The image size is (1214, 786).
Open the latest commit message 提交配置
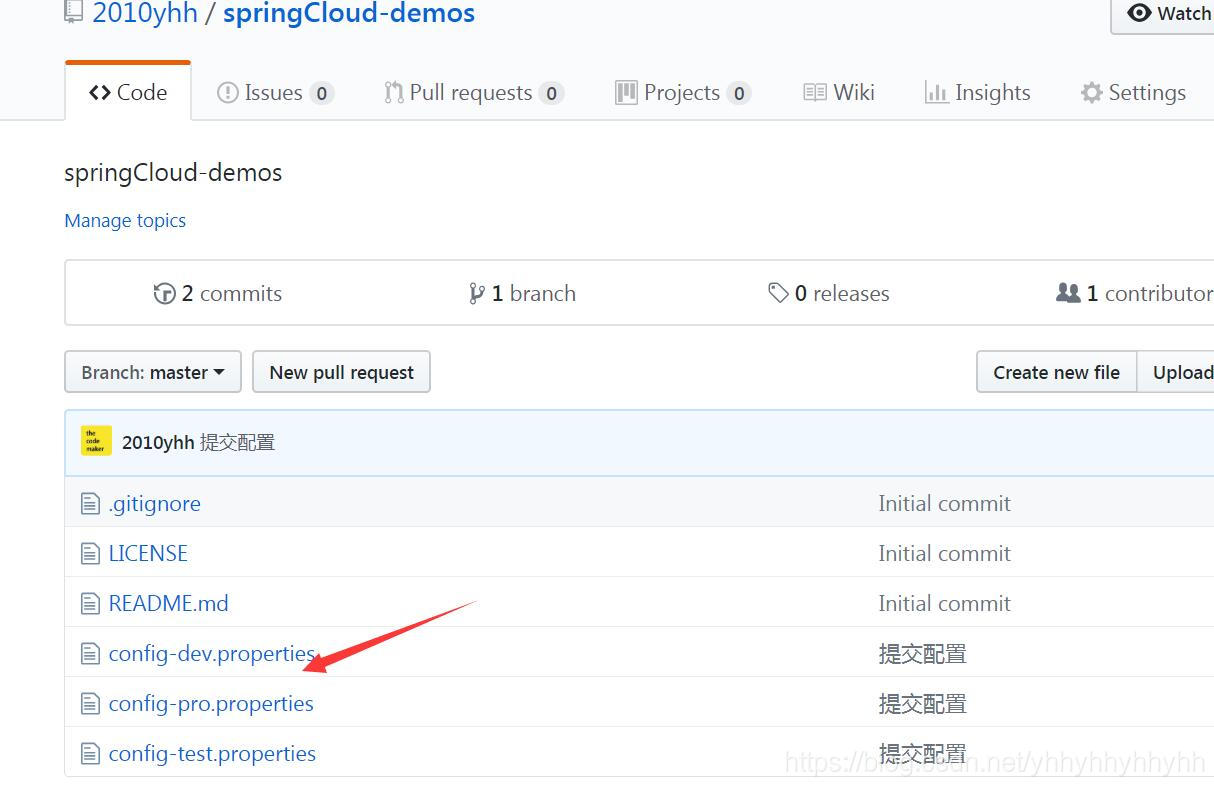point(238,443)
